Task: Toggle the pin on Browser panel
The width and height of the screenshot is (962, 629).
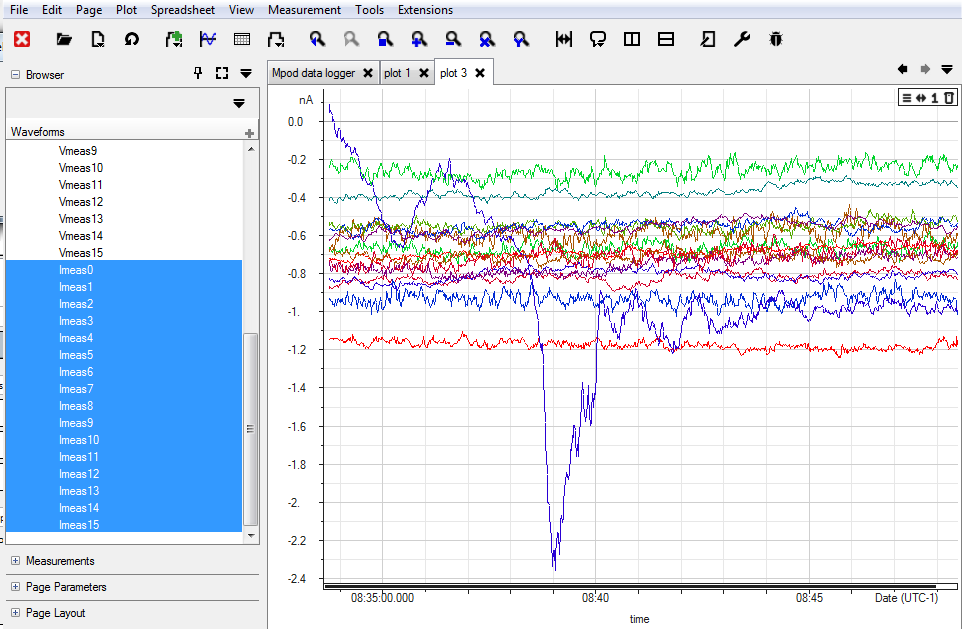Action: point(198,74)
